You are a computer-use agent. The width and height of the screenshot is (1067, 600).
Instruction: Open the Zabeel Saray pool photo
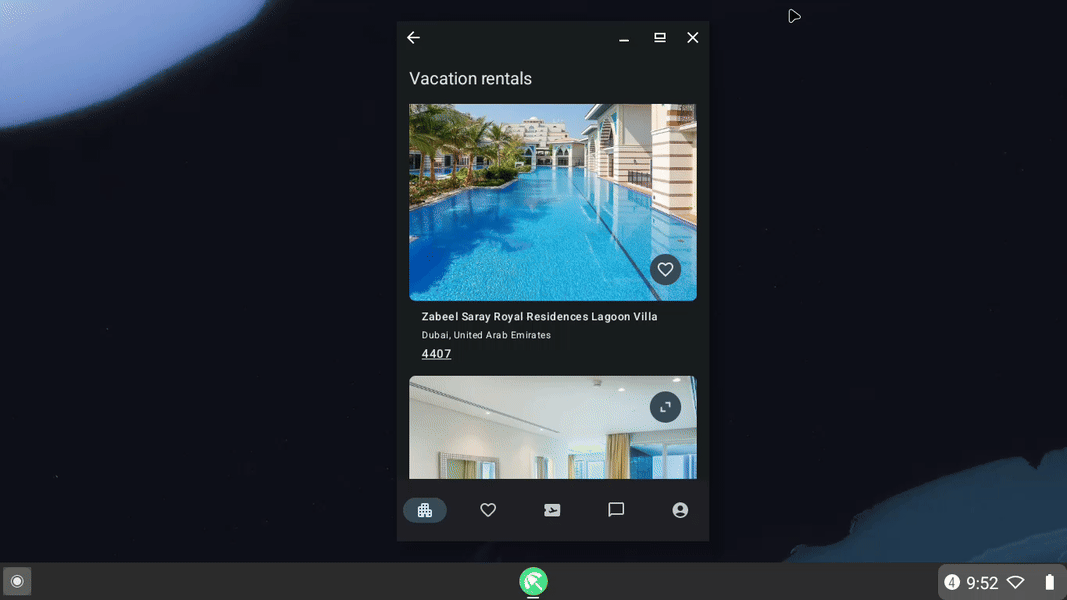coord(553,202)
